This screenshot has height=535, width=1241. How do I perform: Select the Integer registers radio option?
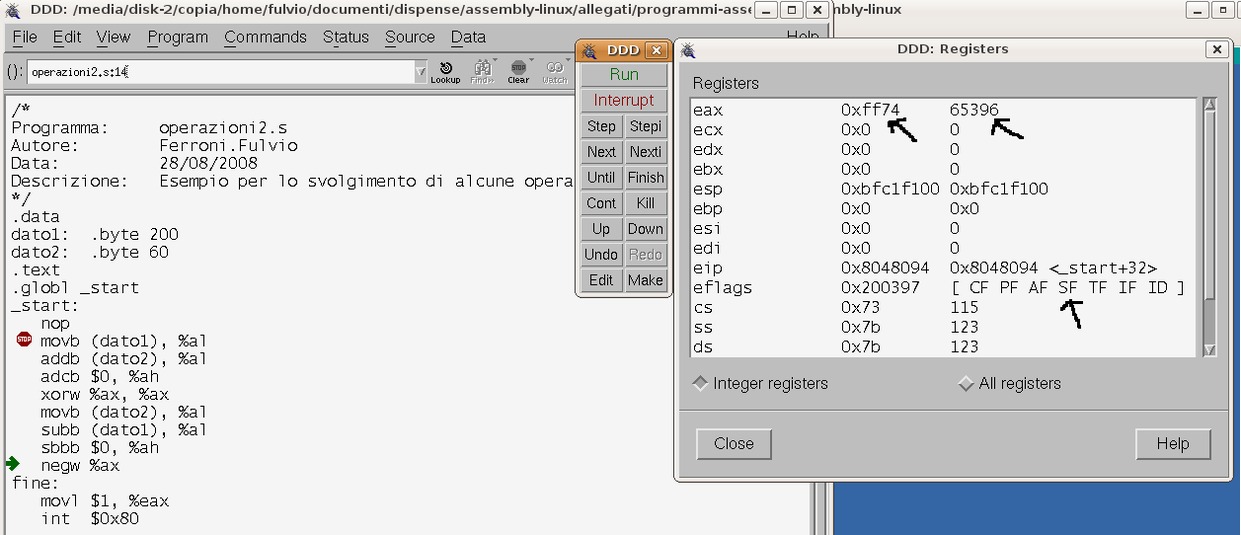point(700,383)
